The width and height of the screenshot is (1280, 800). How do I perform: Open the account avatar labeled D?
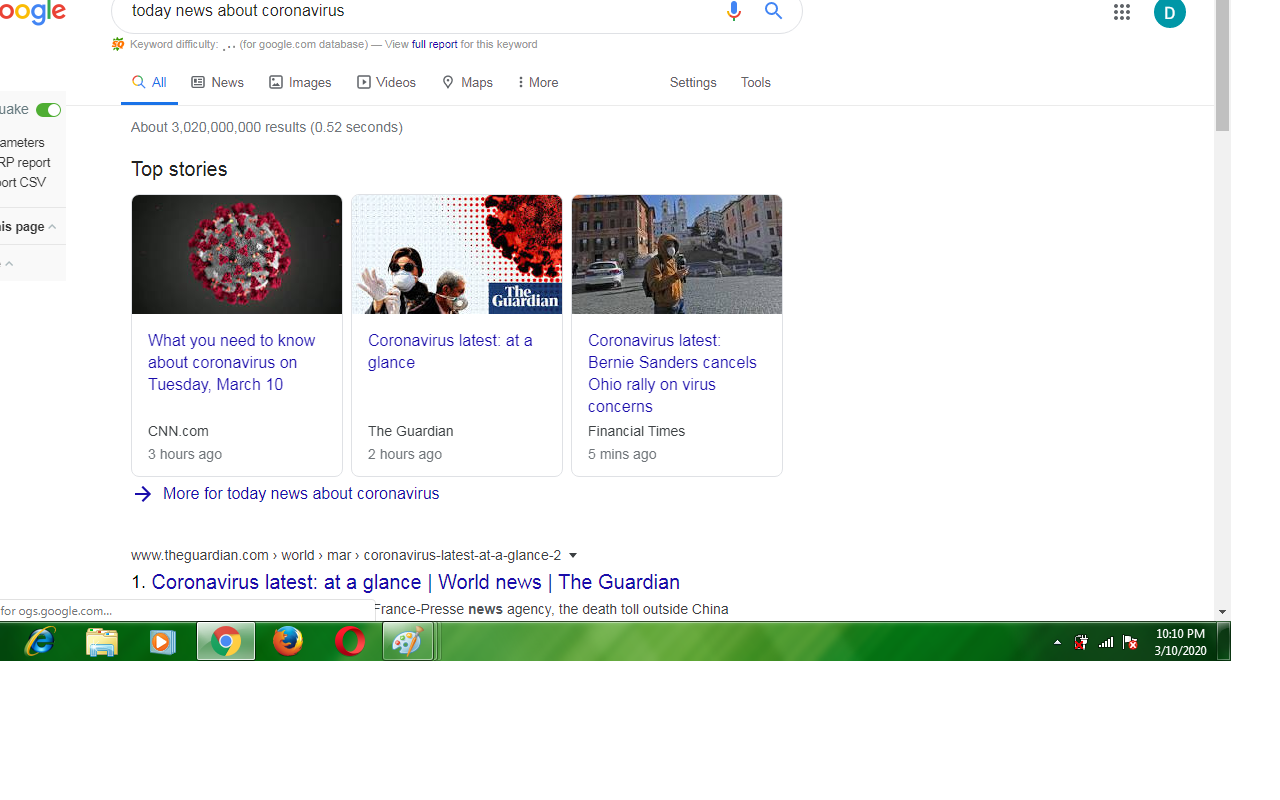(1170, 13)
